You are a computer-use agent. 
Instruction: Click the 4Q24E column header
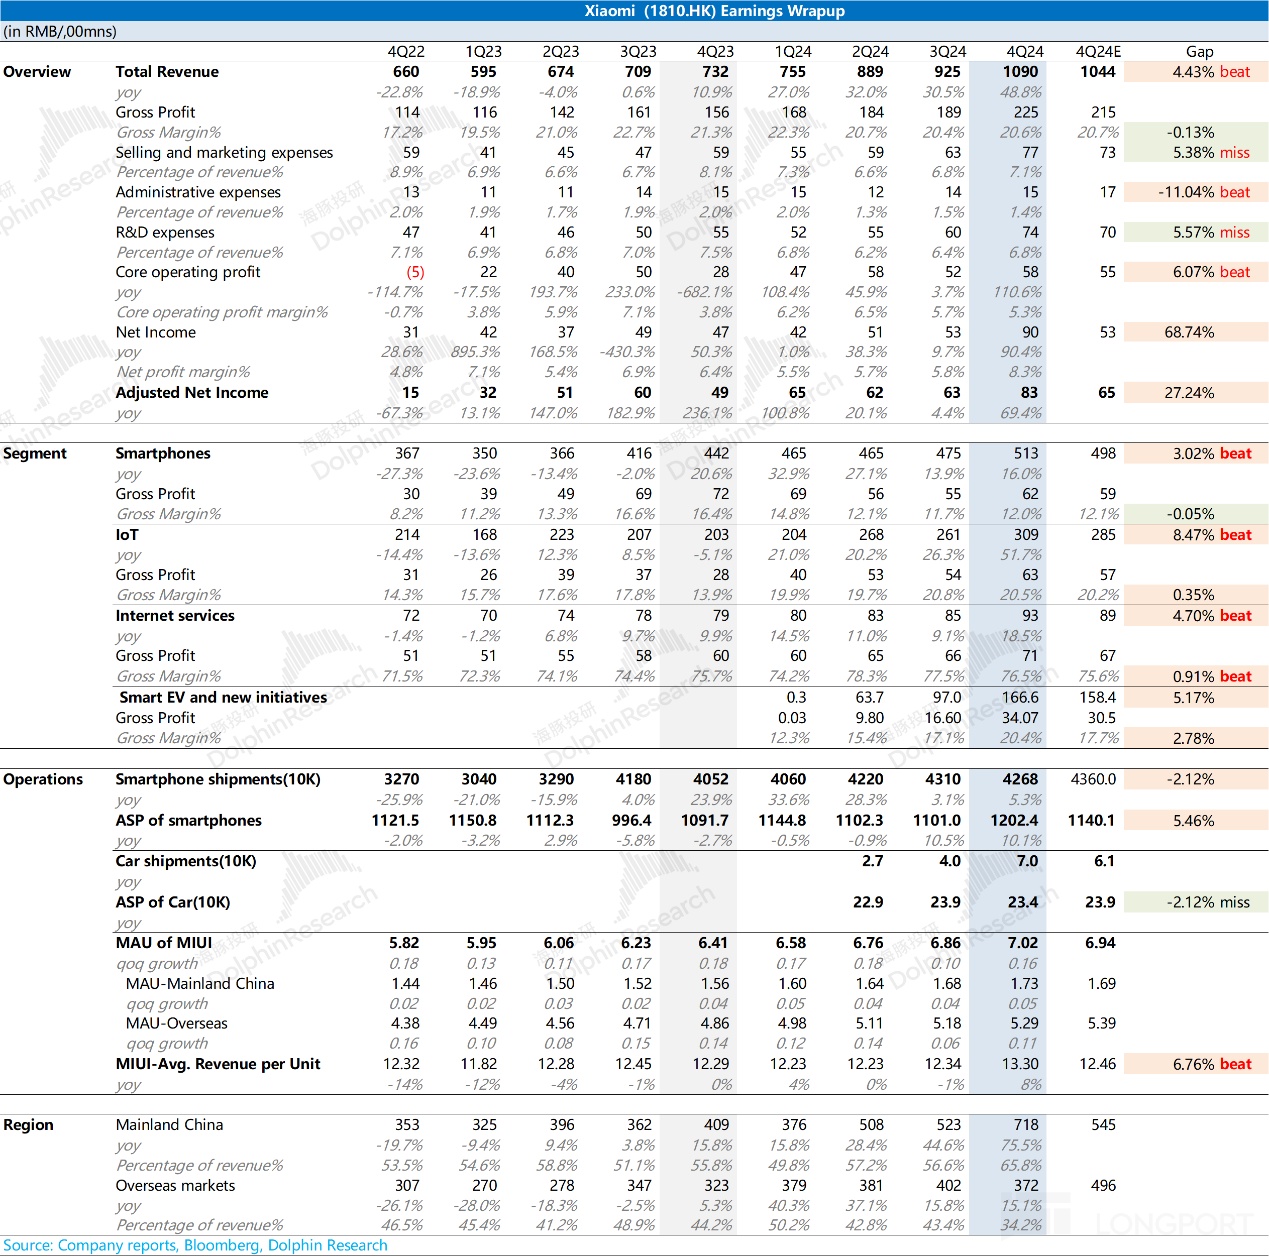[1097, 51]
